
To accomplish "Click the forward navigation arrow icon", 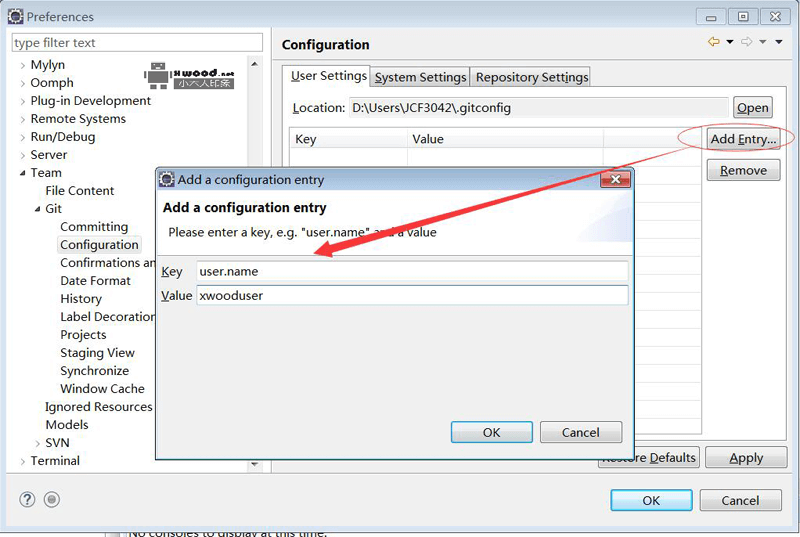I will [746, 42].
